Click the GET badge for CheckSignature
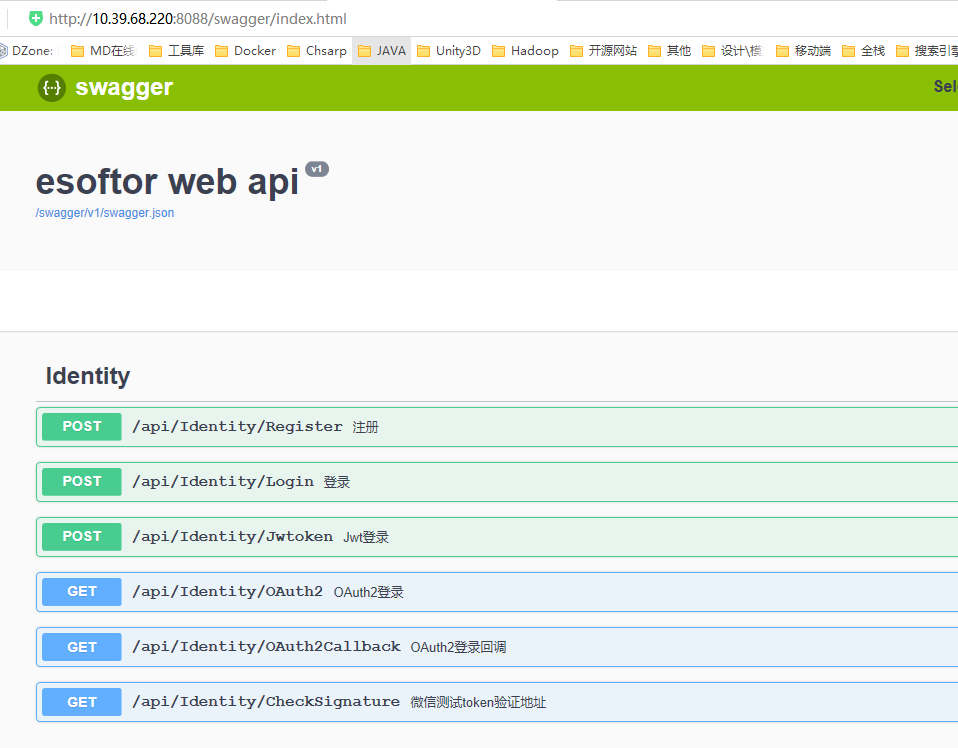Viewport: 958px width, 748px height. (x=82, y=702)
